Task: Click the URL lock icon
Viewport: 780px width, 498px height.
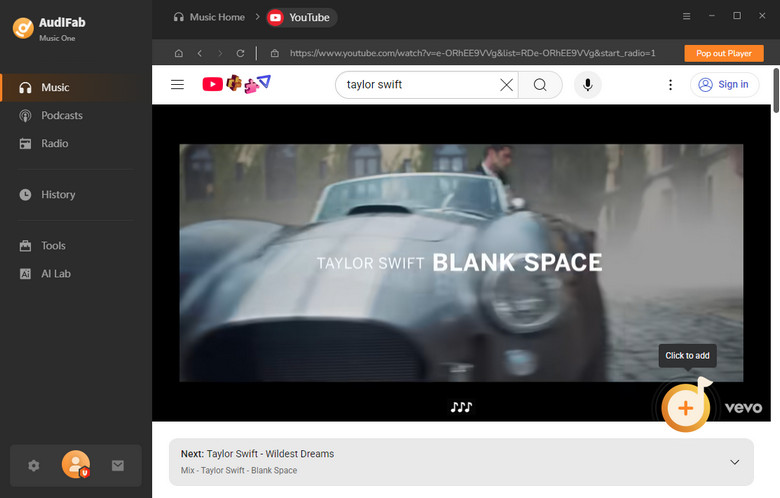Action: (x=275, y=53)
